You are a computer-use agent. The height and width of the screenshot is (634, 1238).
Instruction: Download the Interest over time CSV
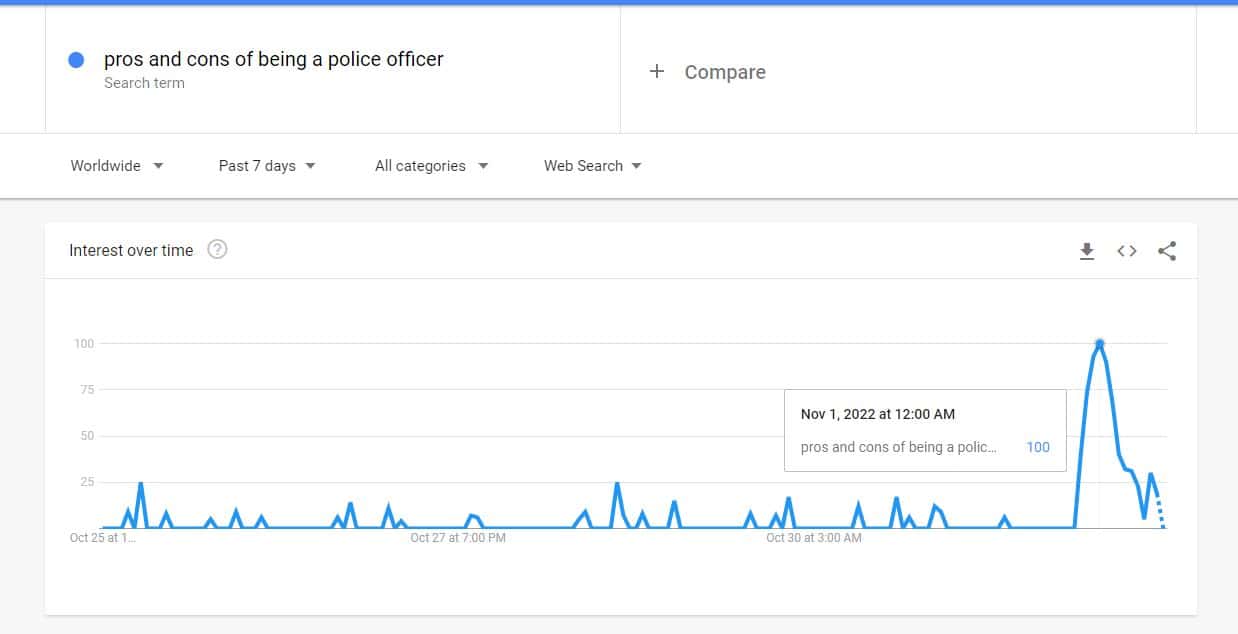pos(1087,251)
